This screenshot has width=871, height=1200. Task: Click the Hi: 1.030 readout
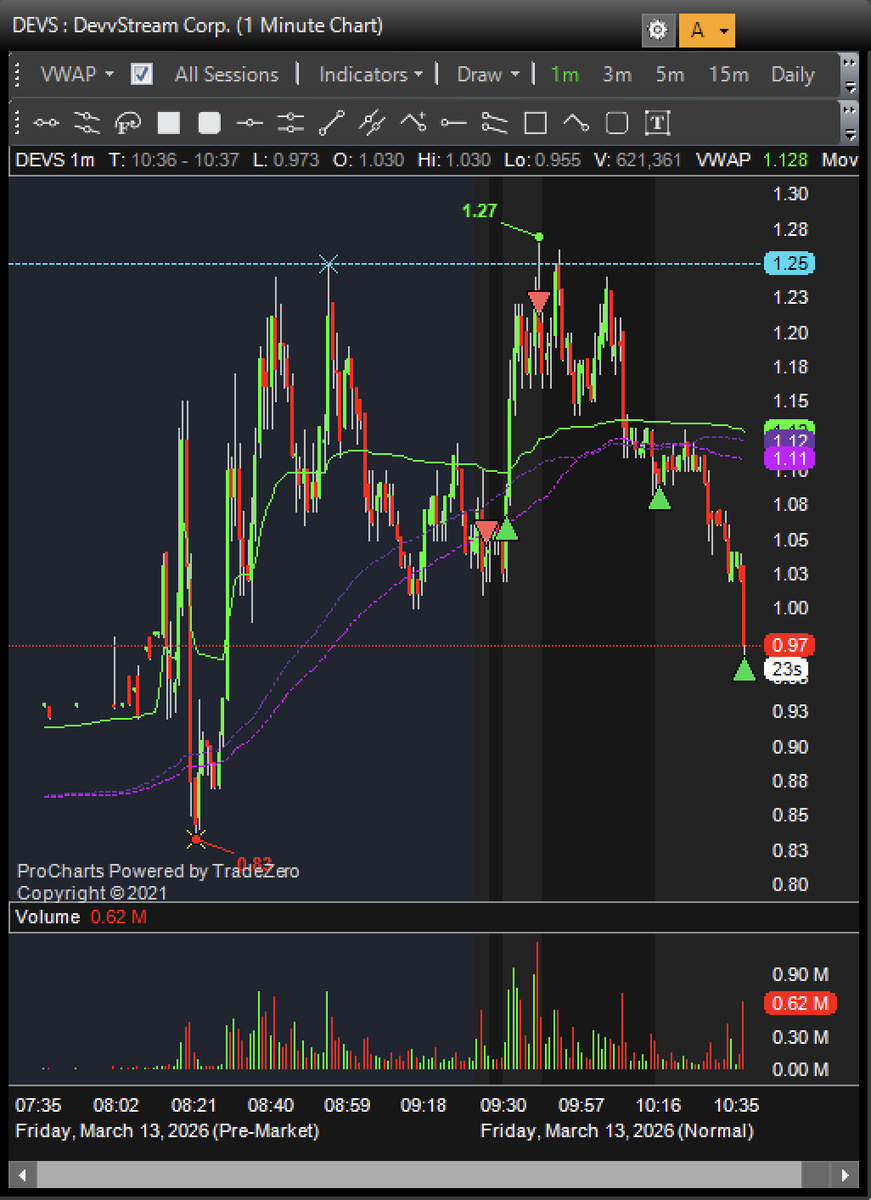[x=455, y=160]
